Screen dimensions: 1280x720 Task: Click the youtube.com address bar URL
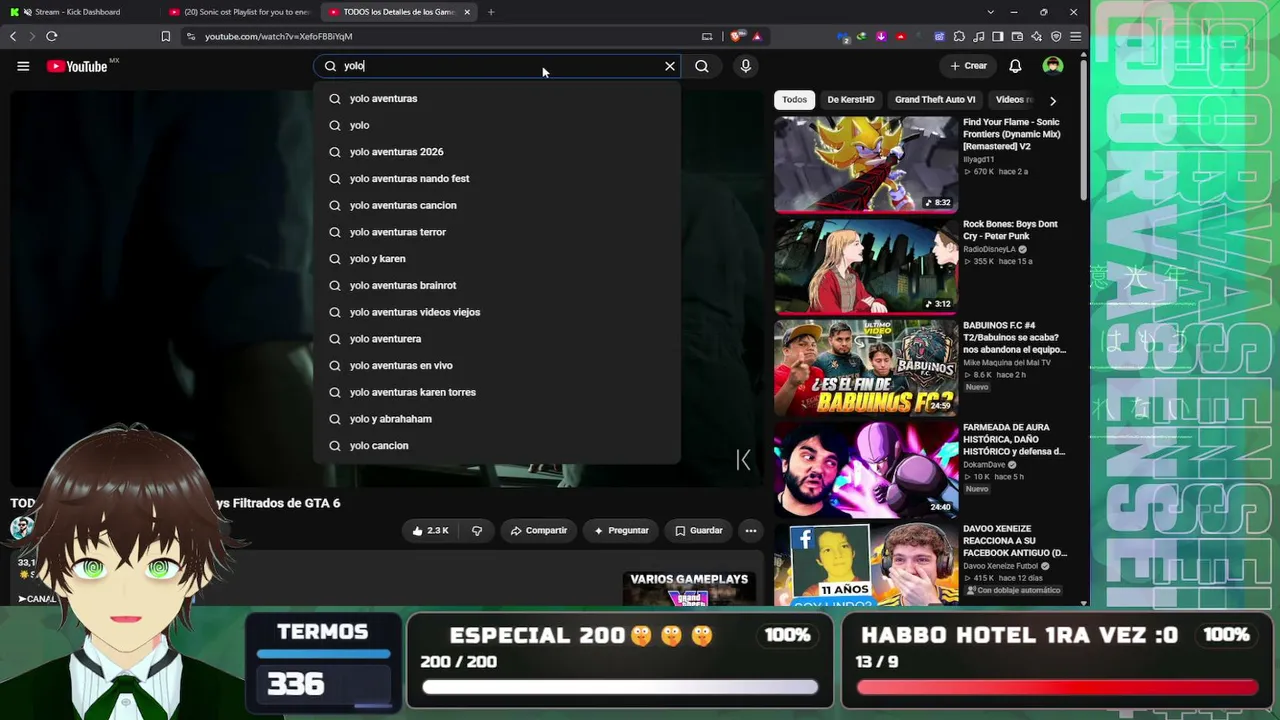279,37
